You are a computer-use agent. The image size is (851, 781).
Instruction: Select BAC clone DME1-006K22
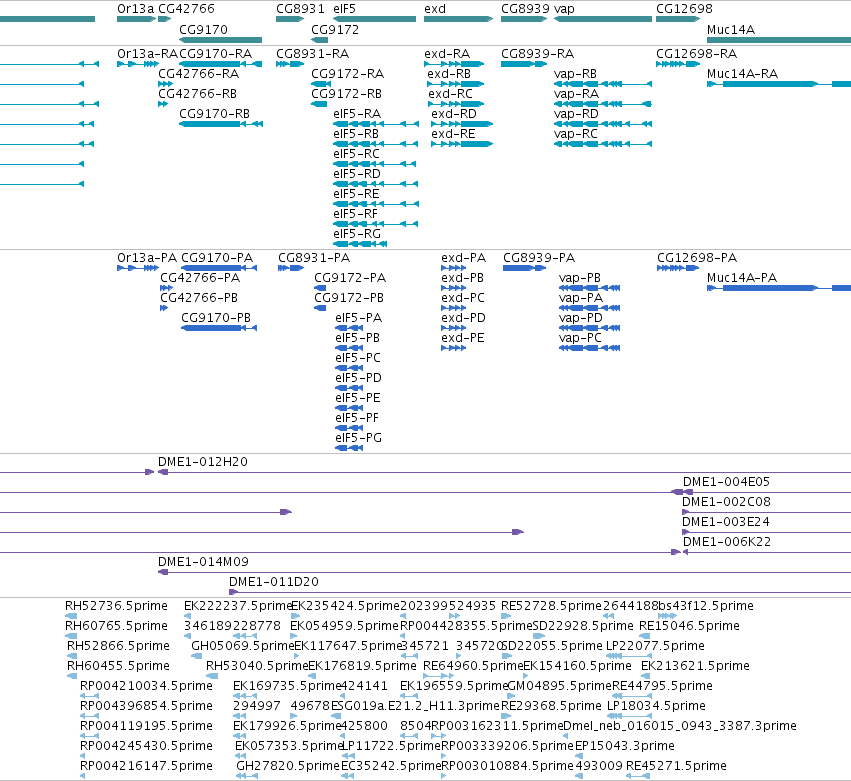coord(767,553)
